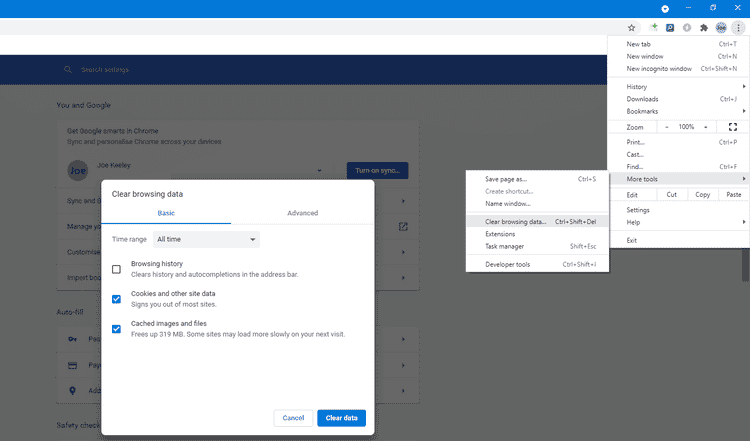Open the three-dot Chrome menu button
The width and height of the screenshot is (750, 441).
tap(738, 28)
